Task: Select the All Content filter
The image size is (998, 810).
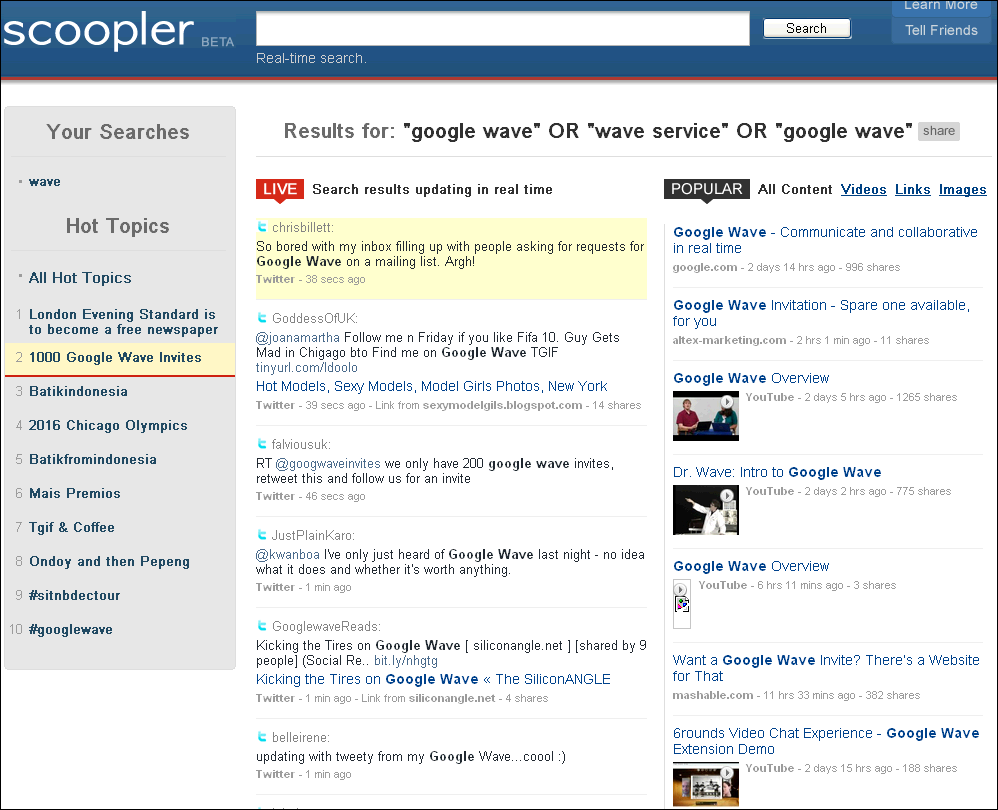Action: [795, 190]
